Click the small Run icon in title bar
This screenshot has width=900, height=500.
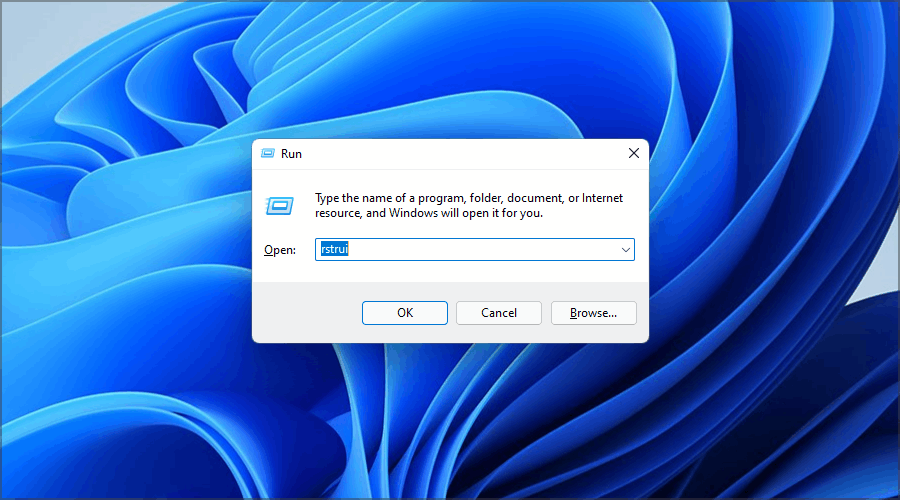click(x=267, y=153)
